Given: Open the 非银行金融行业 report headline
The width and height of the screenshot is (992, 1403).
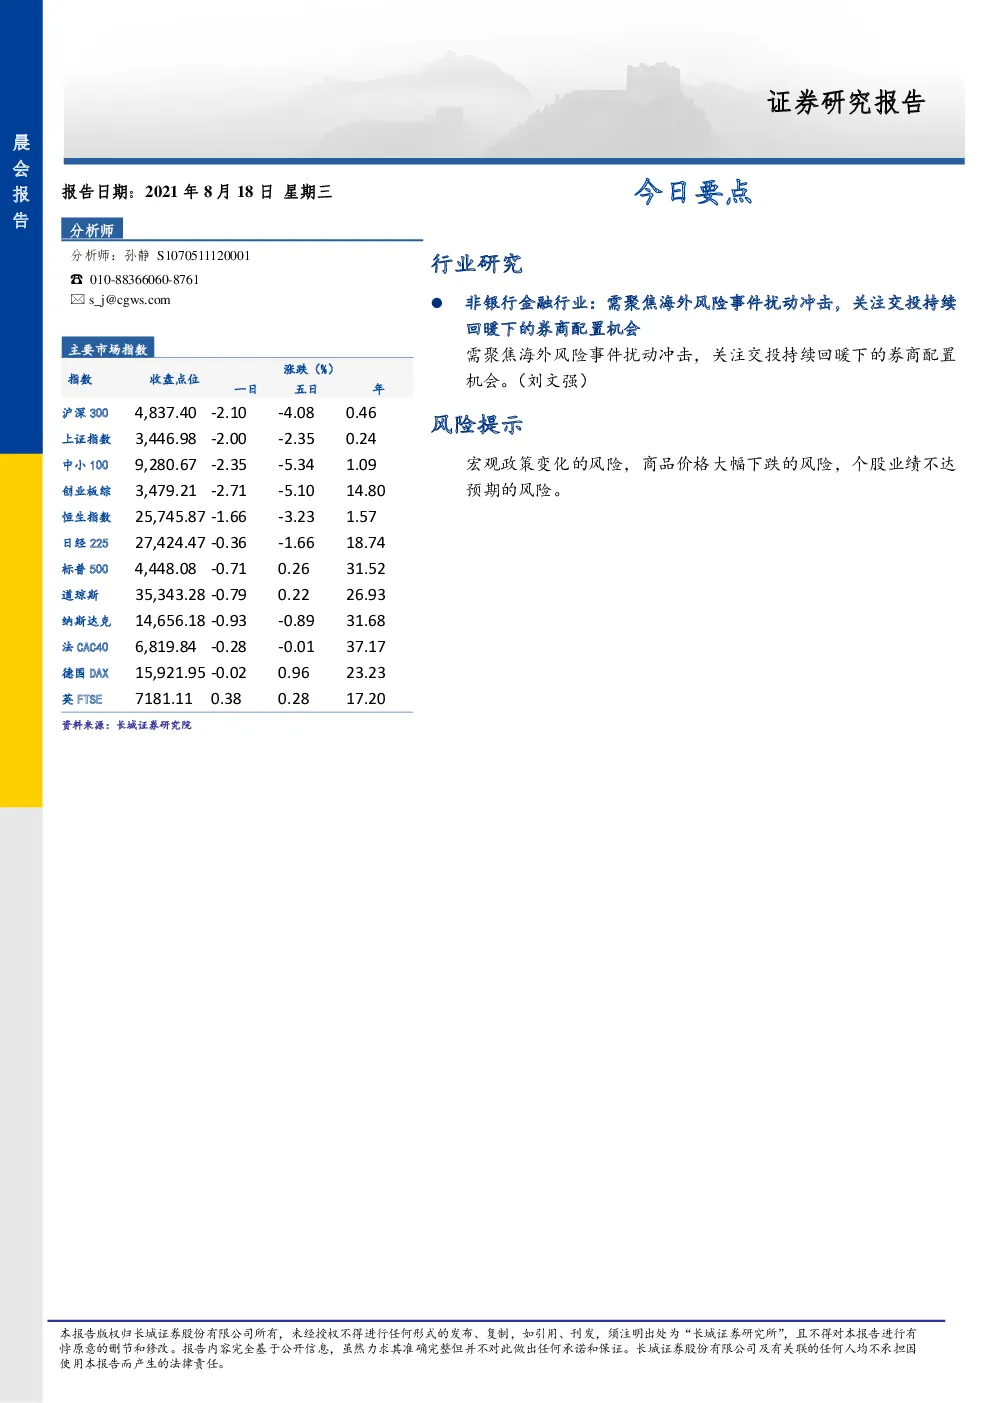Looking at the screenshot, I should click(x=710, y=316).
